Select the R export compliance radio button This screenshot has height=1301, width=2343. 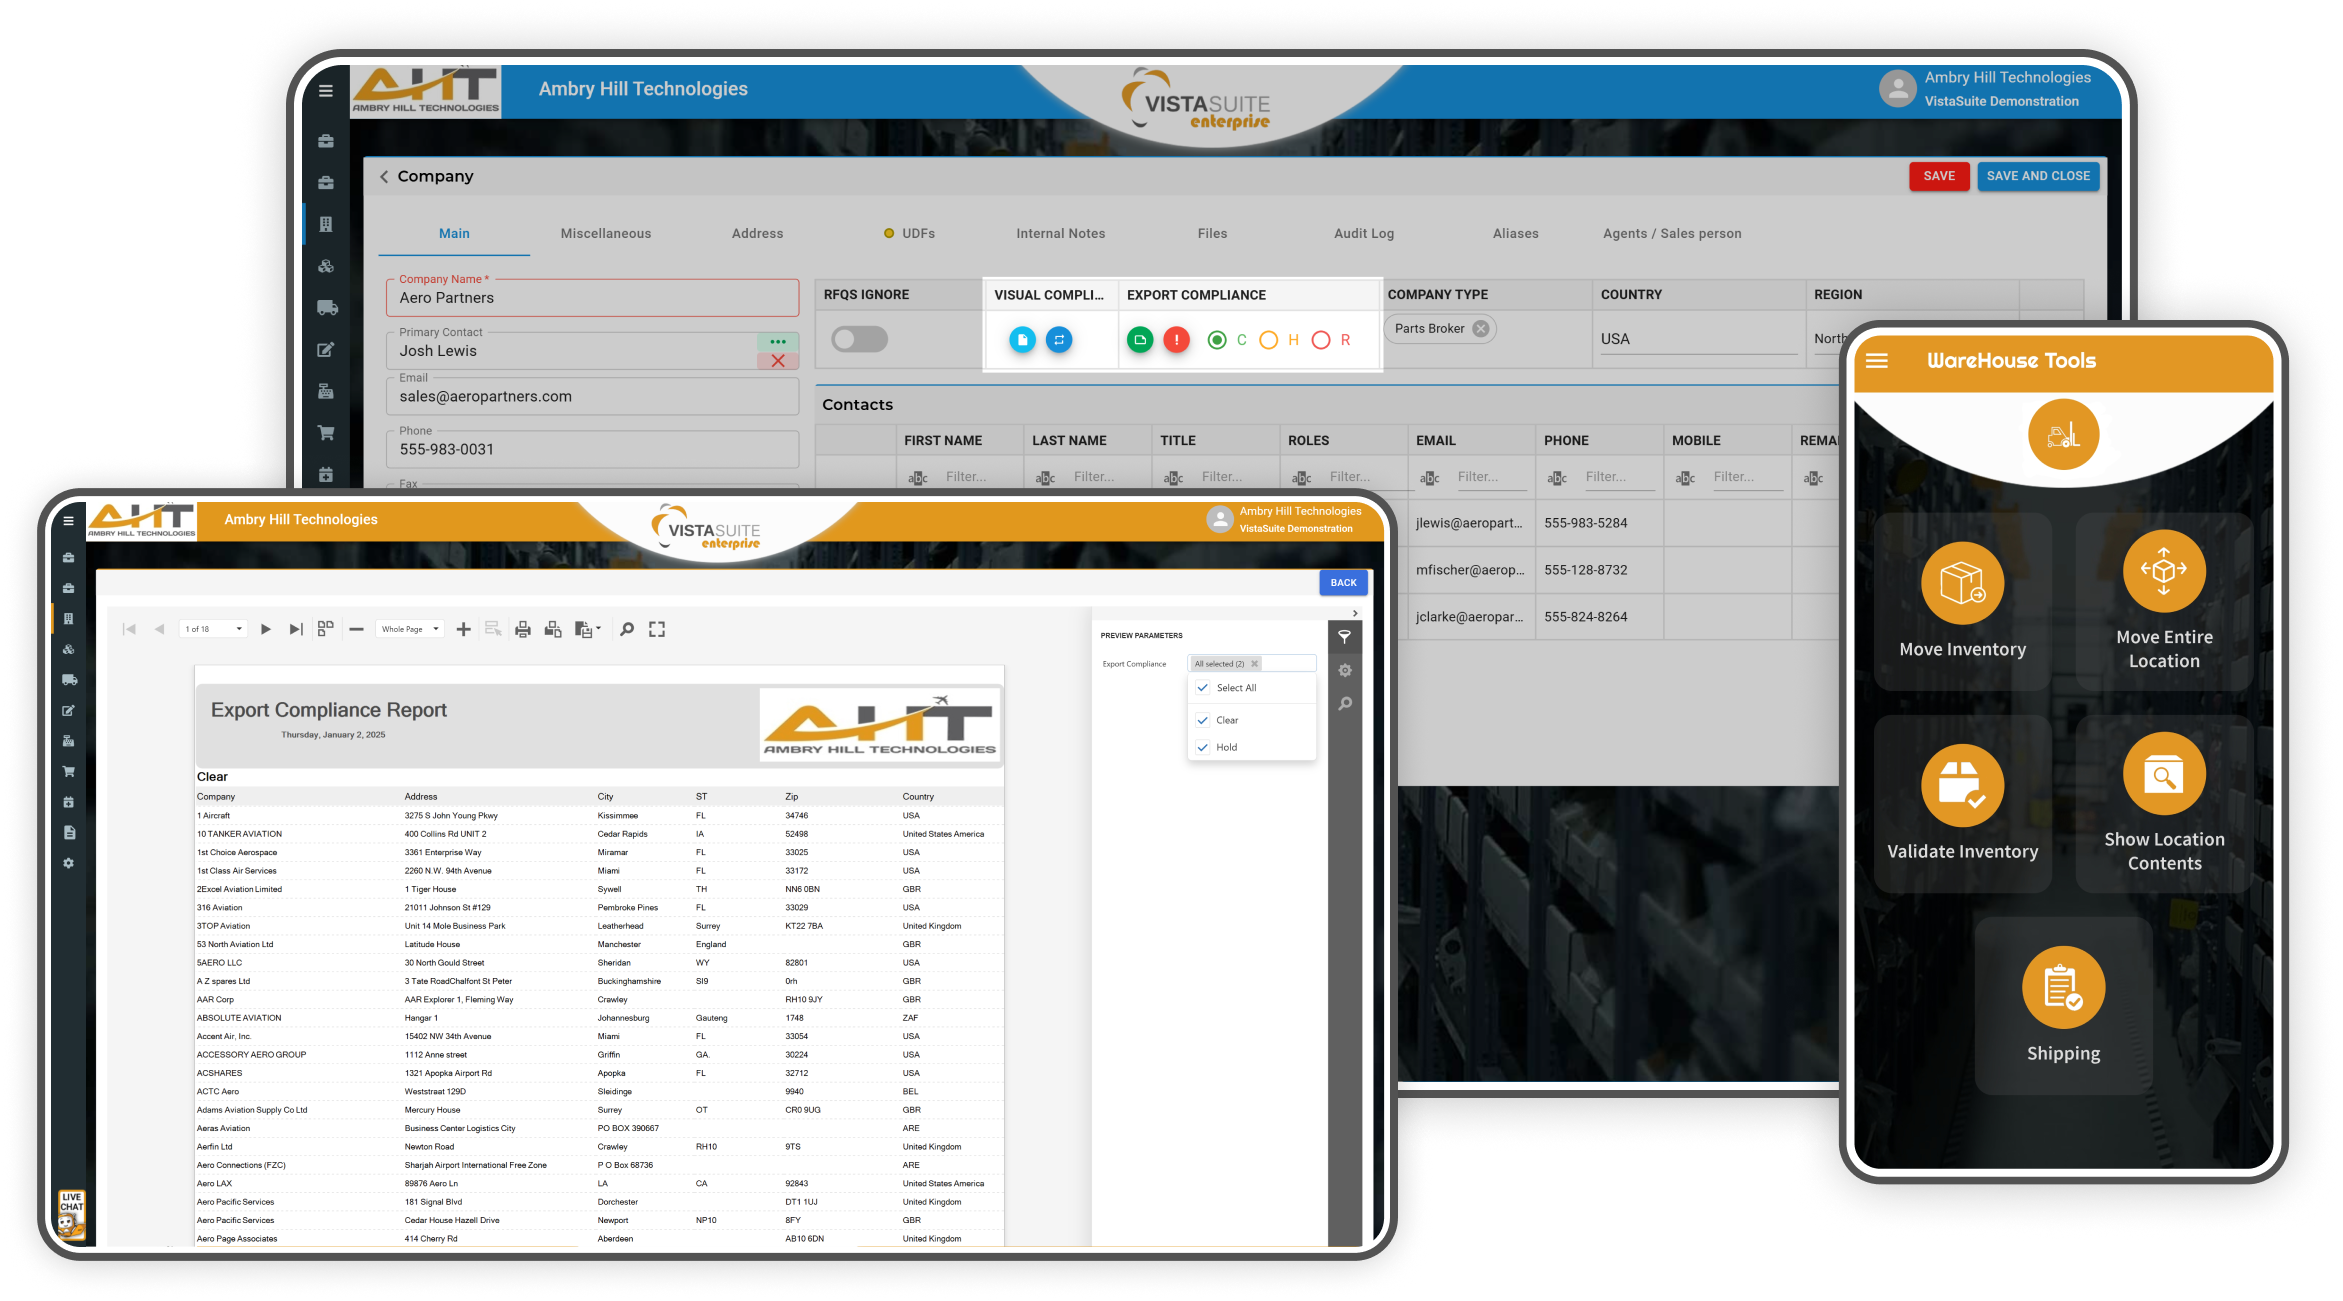1319,340
